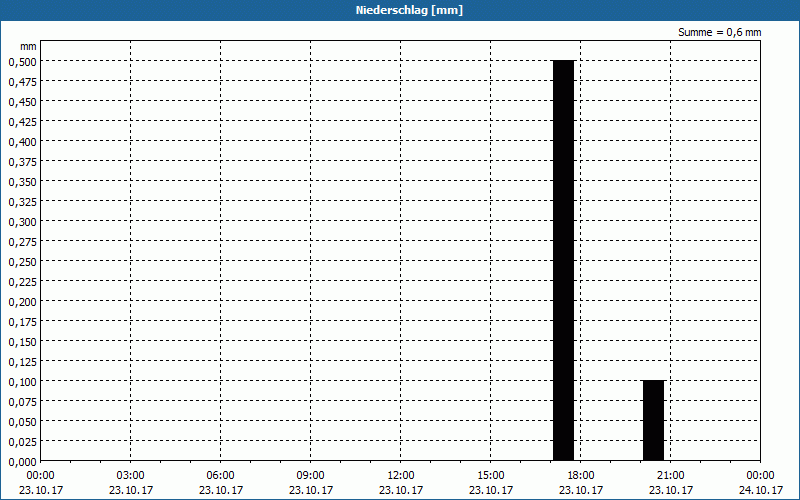Click the 0,450 y-axis value

coord(22,102)
